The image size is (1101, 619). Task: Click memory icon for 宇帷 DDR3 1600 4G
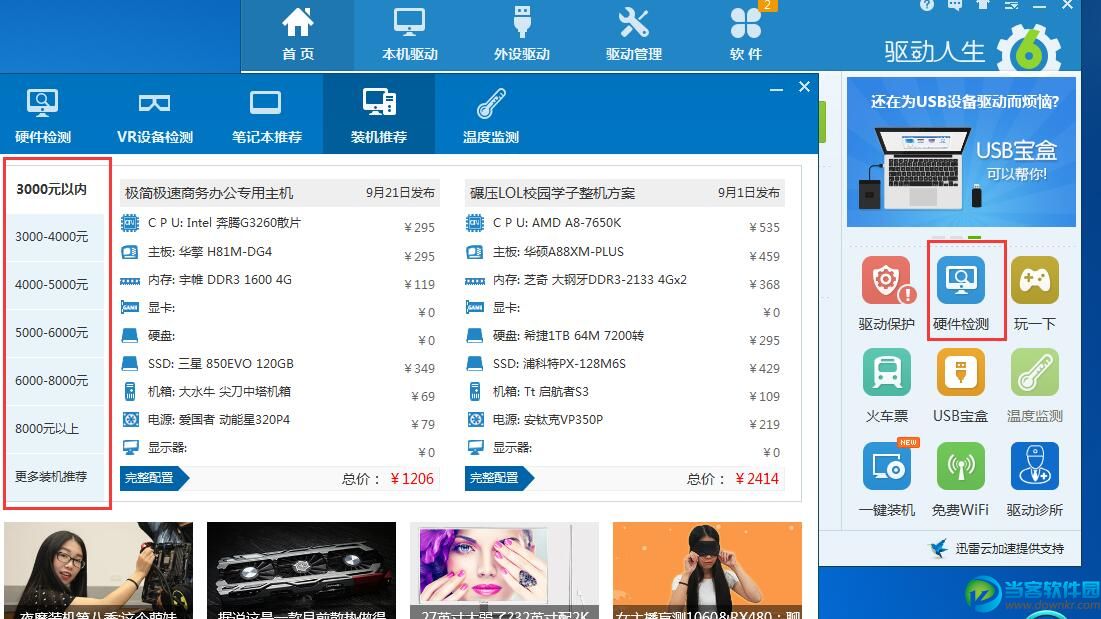click(x=130, y=281)
